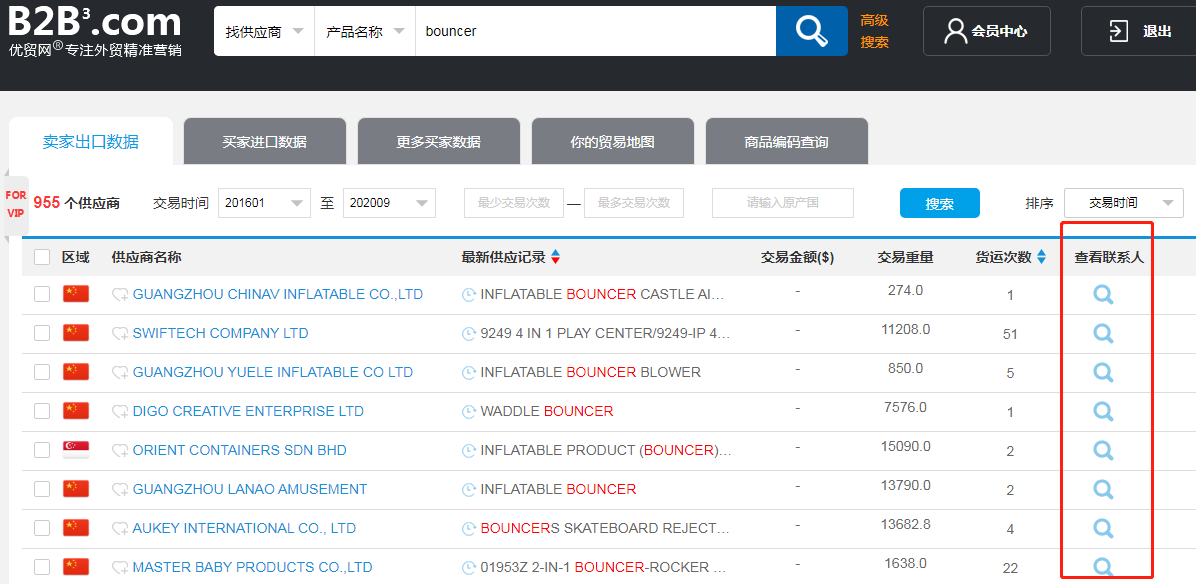View contacts for GUANGZHOU LANAO AMUSEMENT
This screenshot has width=1196, height=584.
pos(1103,489)
